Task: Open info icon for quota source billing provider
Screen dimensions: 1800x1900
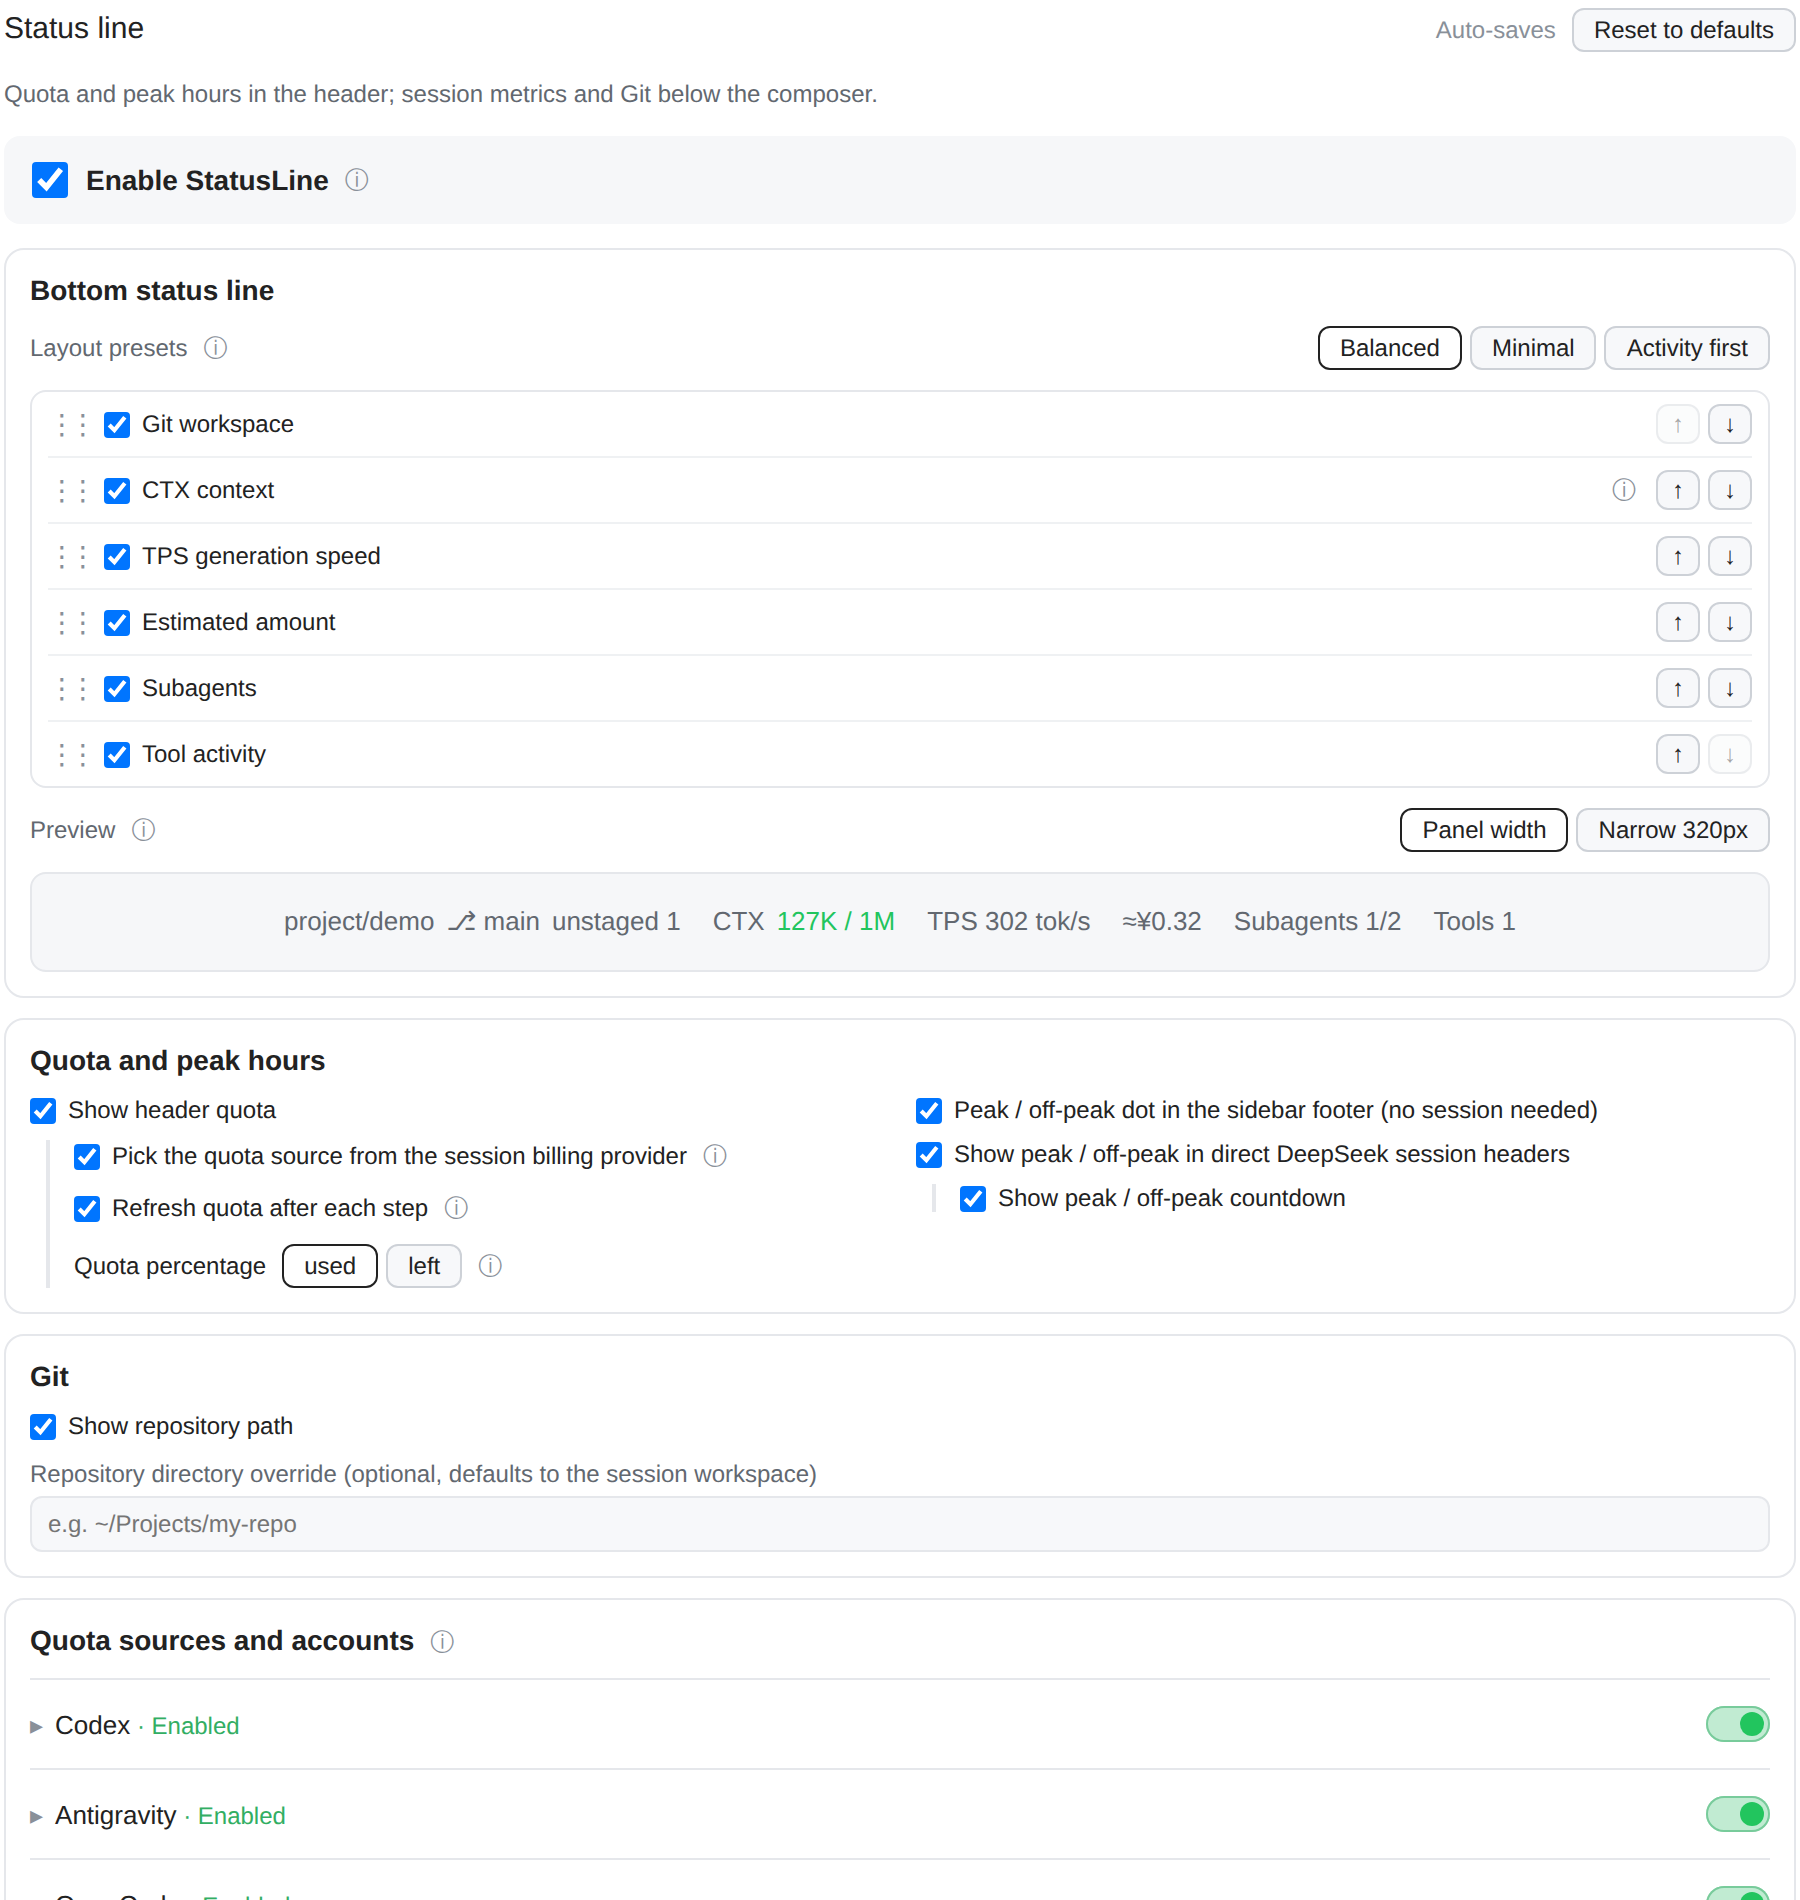Action: click(715, 1156)
